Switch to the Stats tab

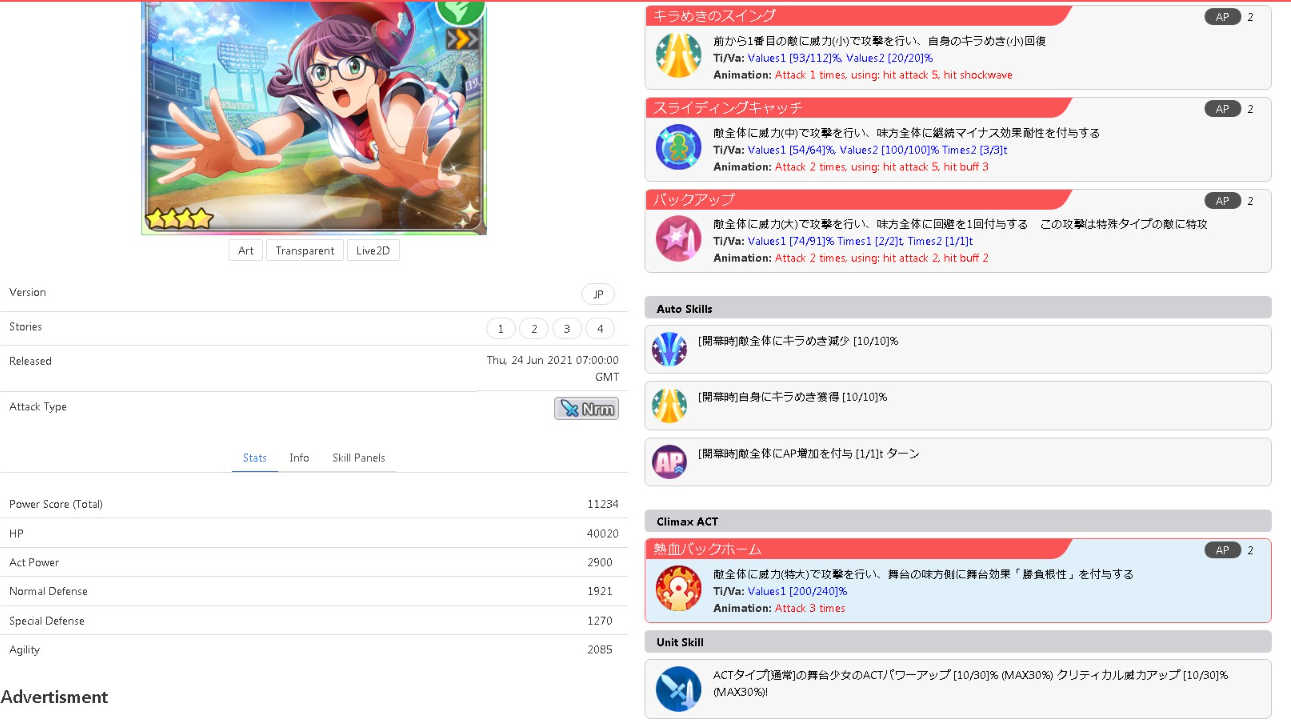point(255,458)
